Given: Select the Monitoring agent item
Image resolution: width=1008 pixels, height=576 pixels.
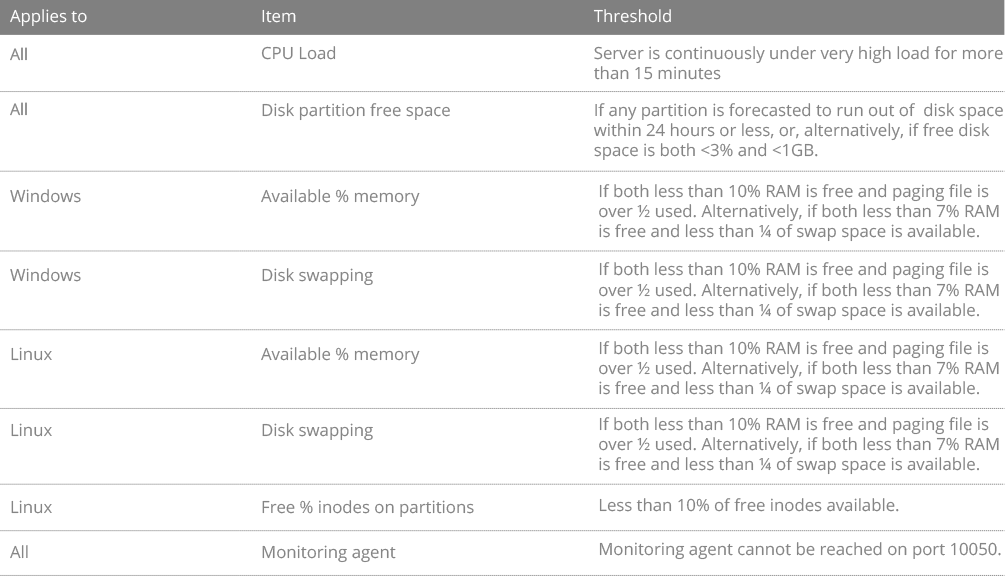Looking at the screenshot, I should [x=328, y=553].
